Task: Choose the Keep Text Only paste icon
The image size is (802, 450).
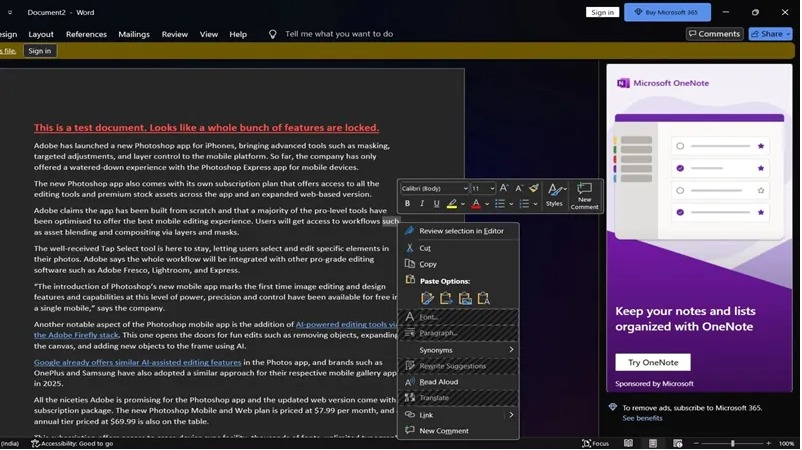Action: point(484,298)
